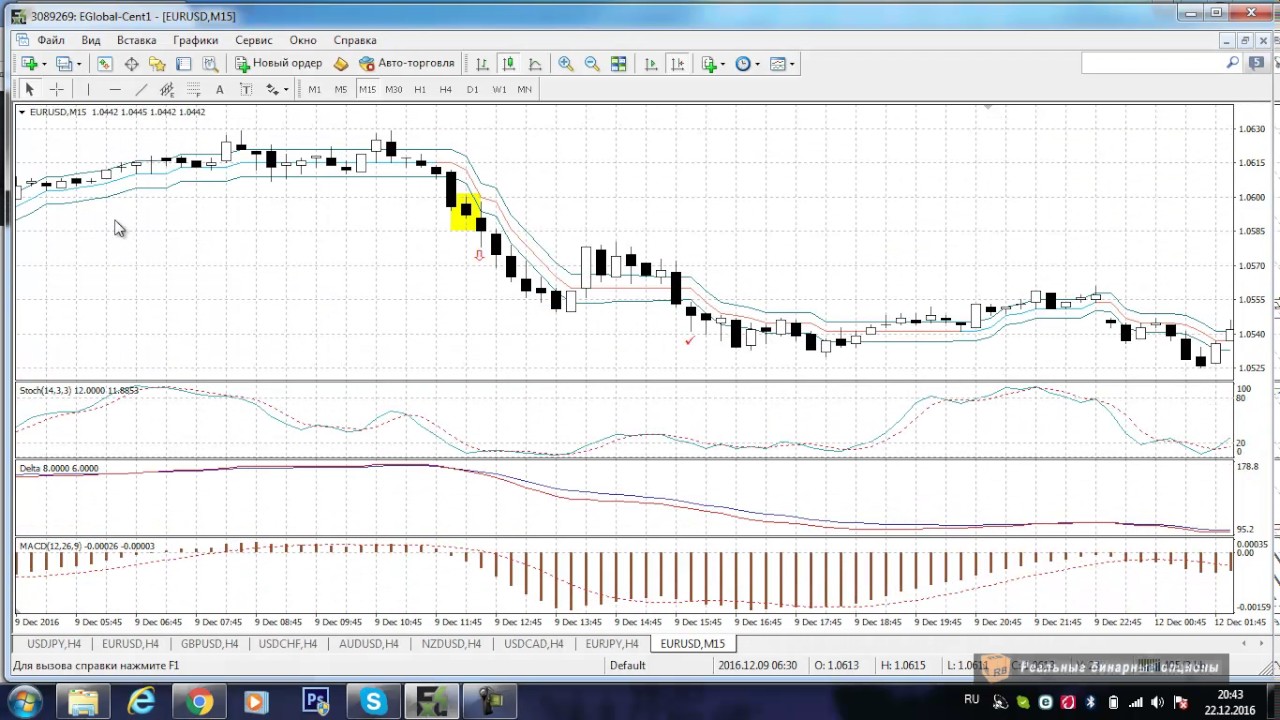This screenshot has width=1280, height=720.
Task: Select the Cursor arrow tool
Action: pyautogui.click(x=29, y=89)
